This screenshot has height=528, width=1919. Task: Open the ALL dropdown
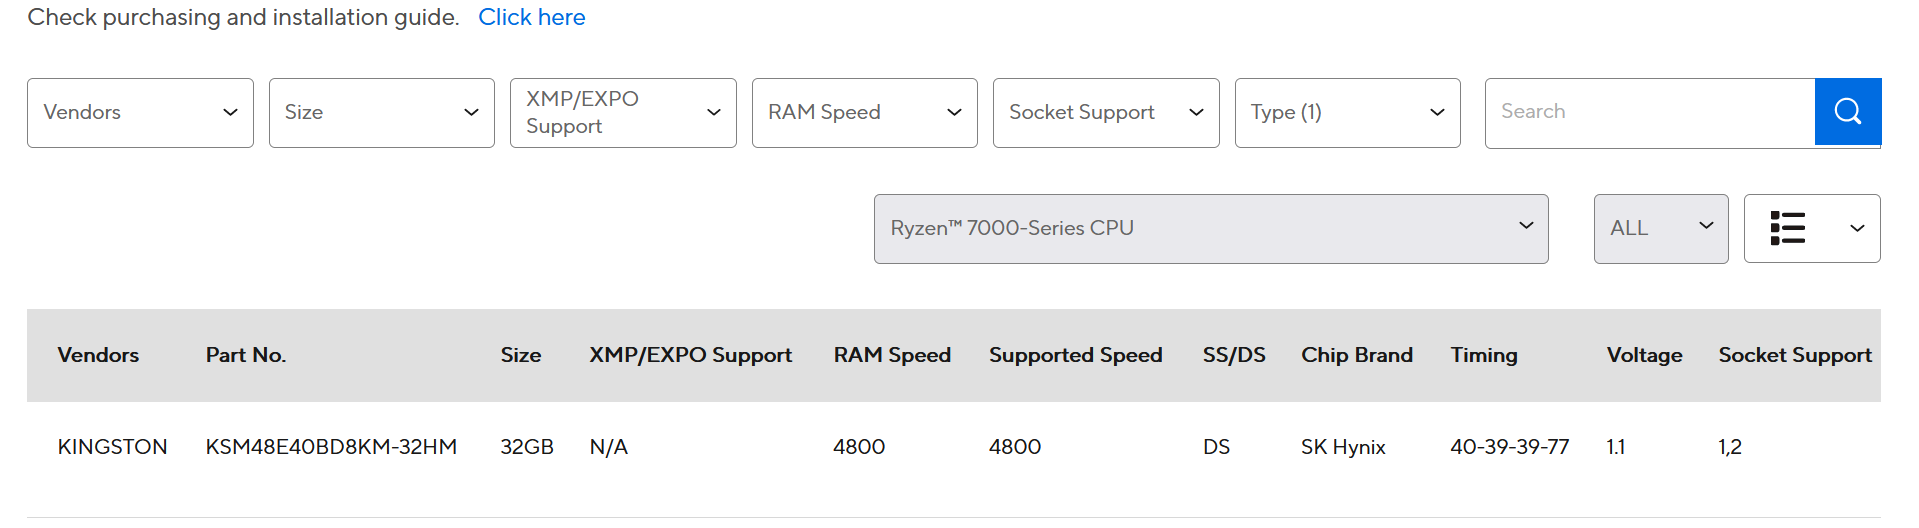1660,229
